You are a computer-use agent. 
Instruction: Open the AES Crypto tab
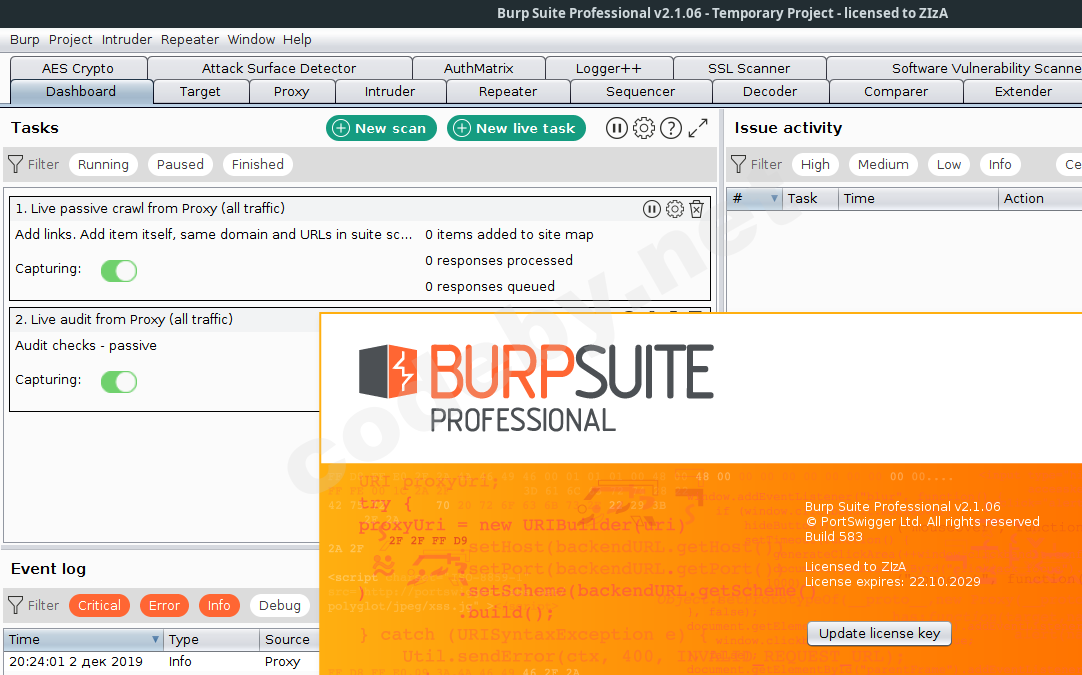[x=78, y=68]
